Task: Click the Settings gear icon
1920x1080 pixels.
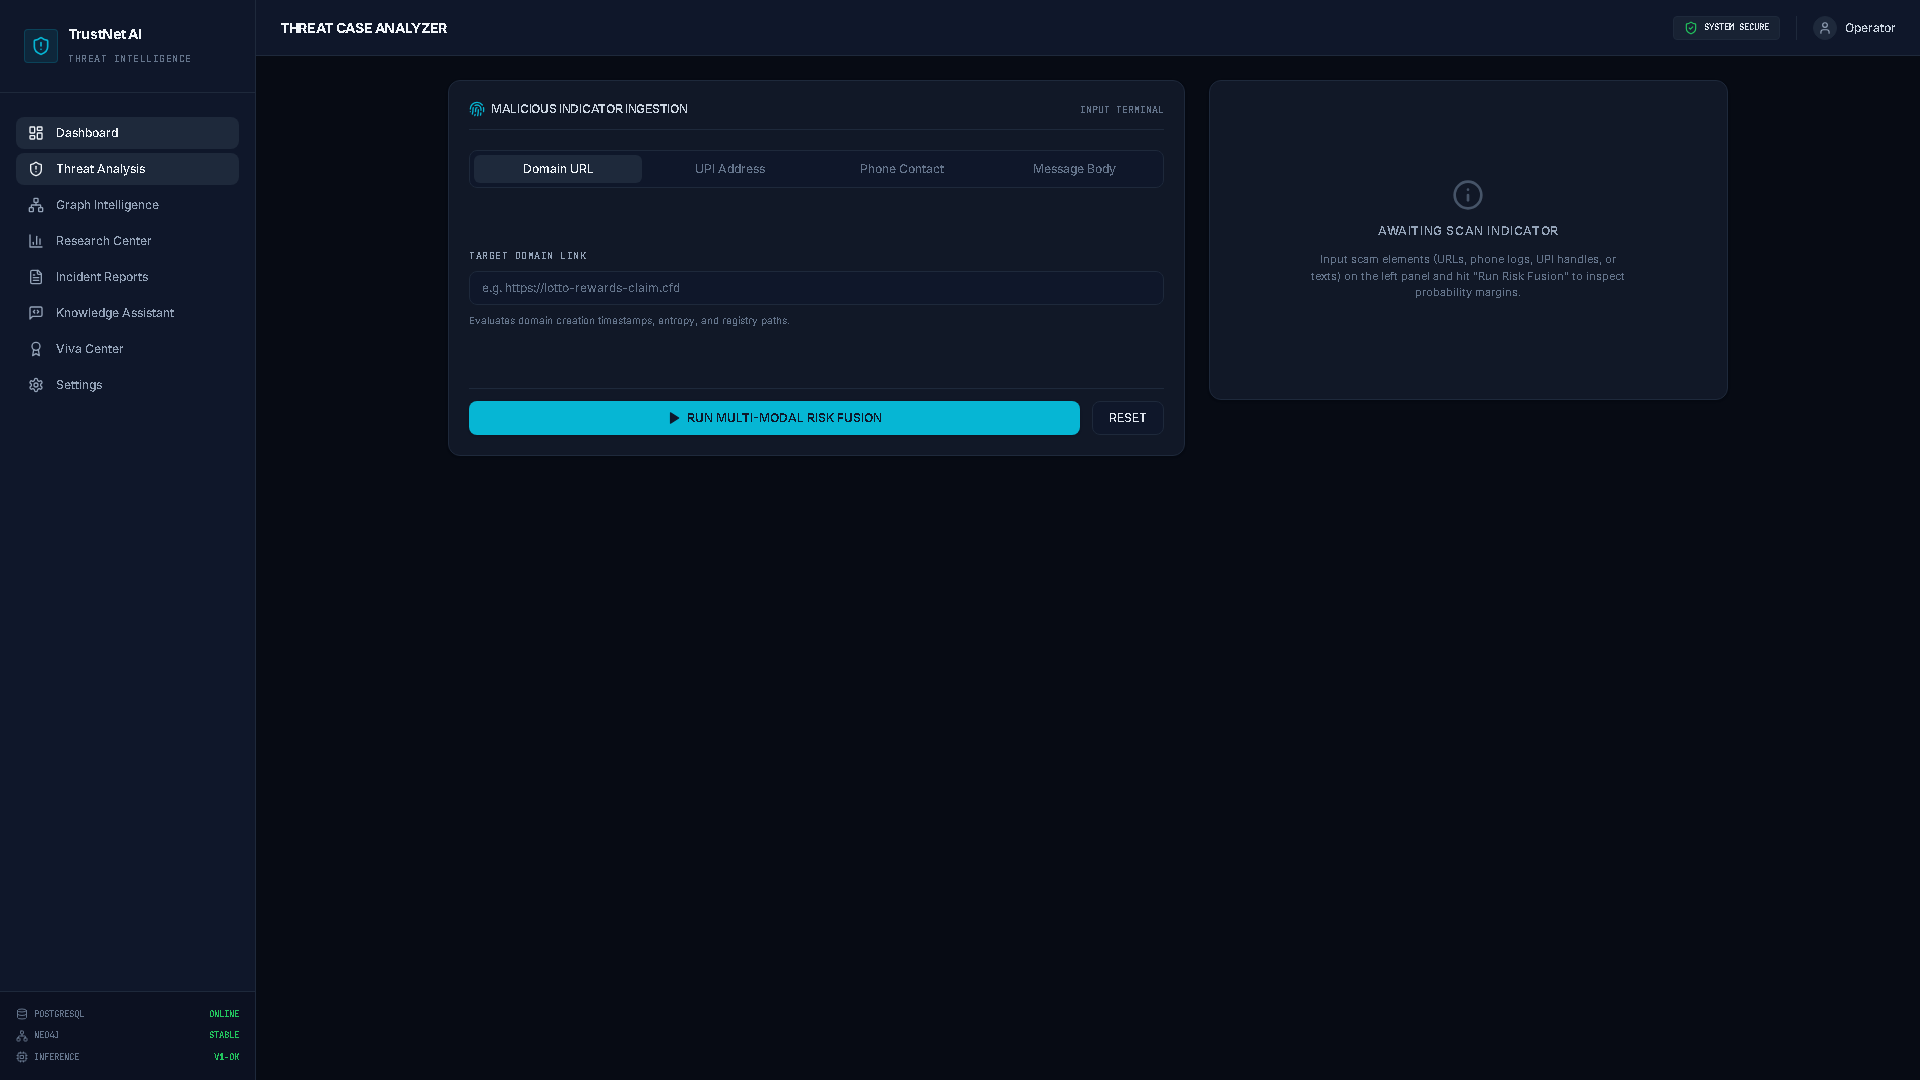Action: click(x=36, y=385)
